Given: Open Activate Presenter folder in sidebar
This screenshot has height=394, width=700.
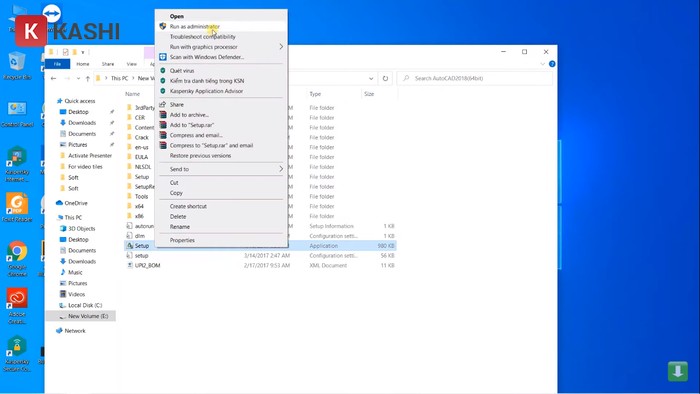Looking at the screenshot, I should 90,156.
